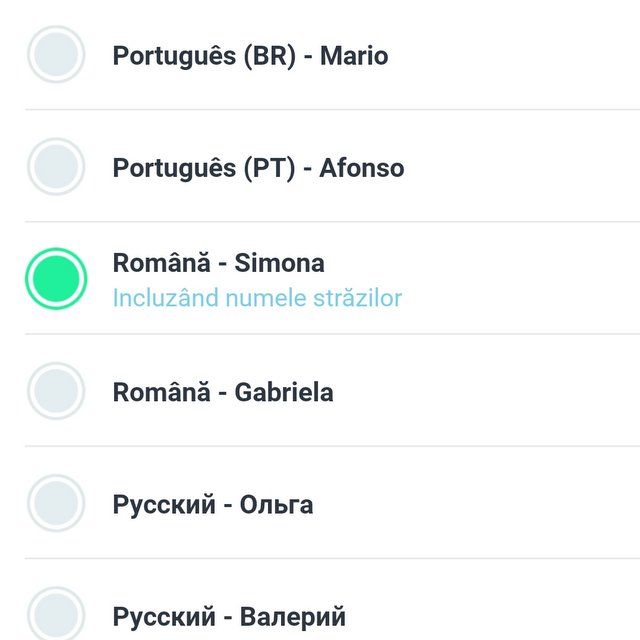Click the "Português (PT) - Afonso" label
The width and height of the screenshot is (640, 640).
click(x=258, y=168)
